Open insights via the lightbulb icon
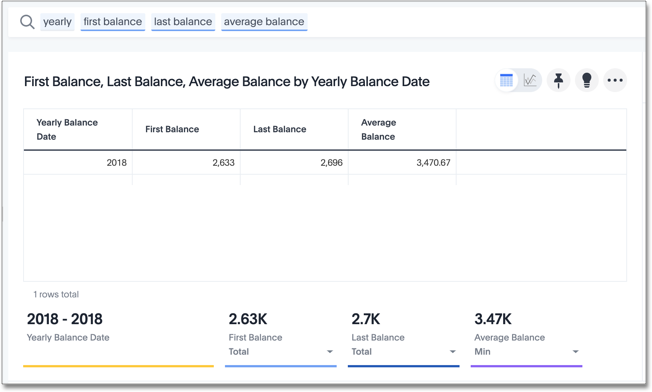652x392 pixels. click(x=587, y=80)
